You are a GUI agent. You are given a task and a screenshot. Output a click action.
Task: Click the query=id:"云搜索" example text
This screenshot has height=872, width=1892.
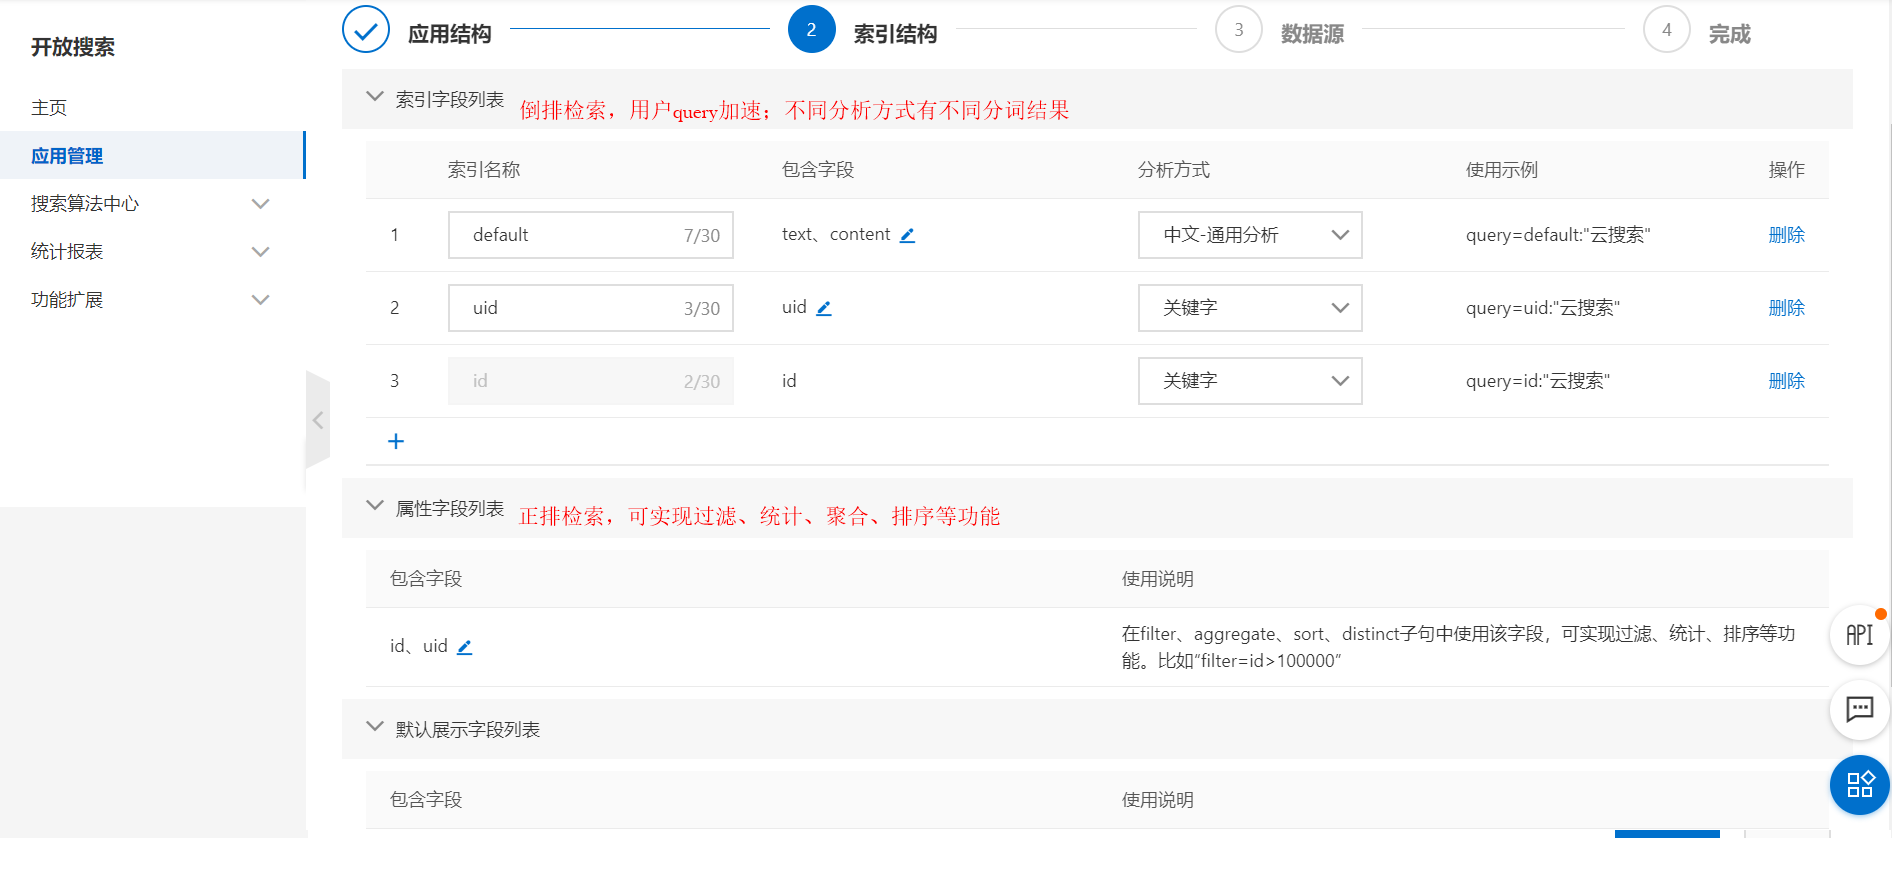1538,381
